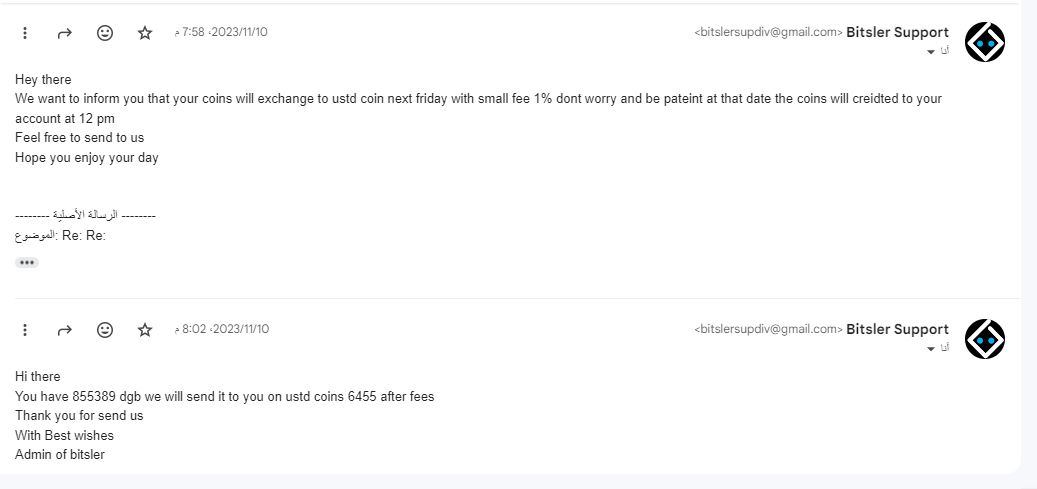The height and width of the screenshot is (489, 1037).
Task: Click Bitsler Support avatar on first message
Action: (984, 42)
